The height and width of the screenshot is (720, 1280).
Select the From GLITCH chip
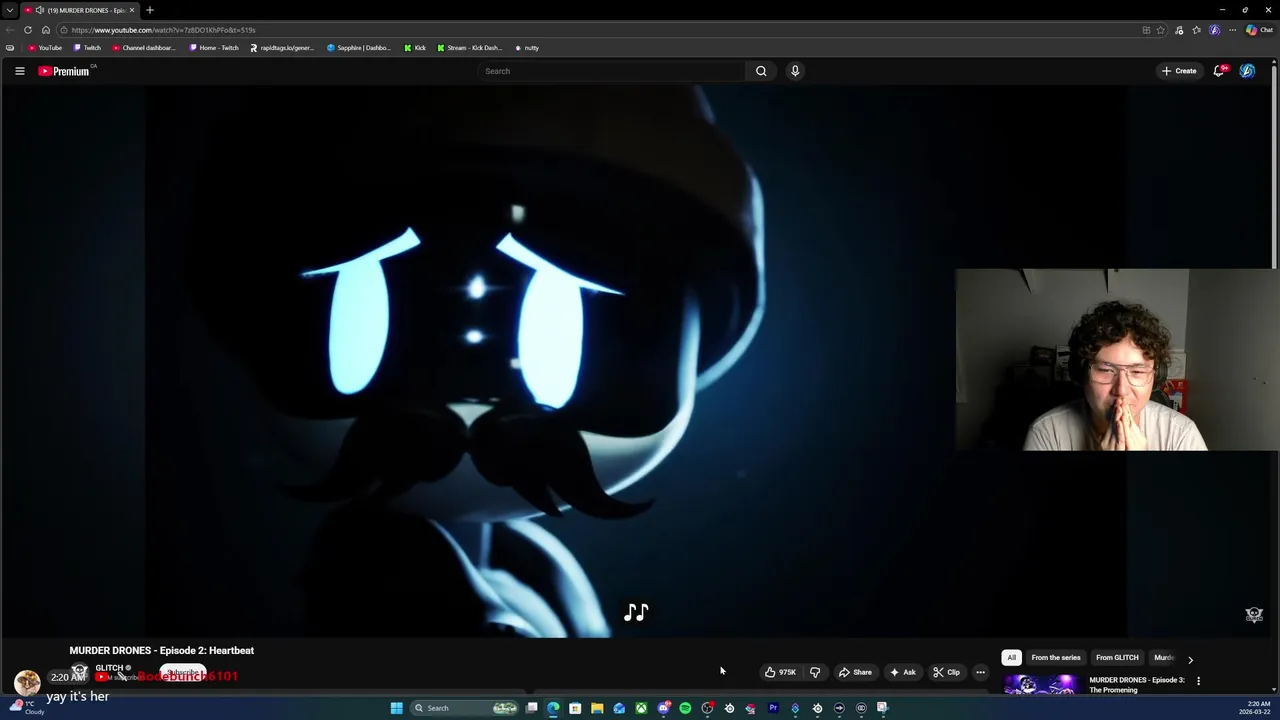(1117, 658)
